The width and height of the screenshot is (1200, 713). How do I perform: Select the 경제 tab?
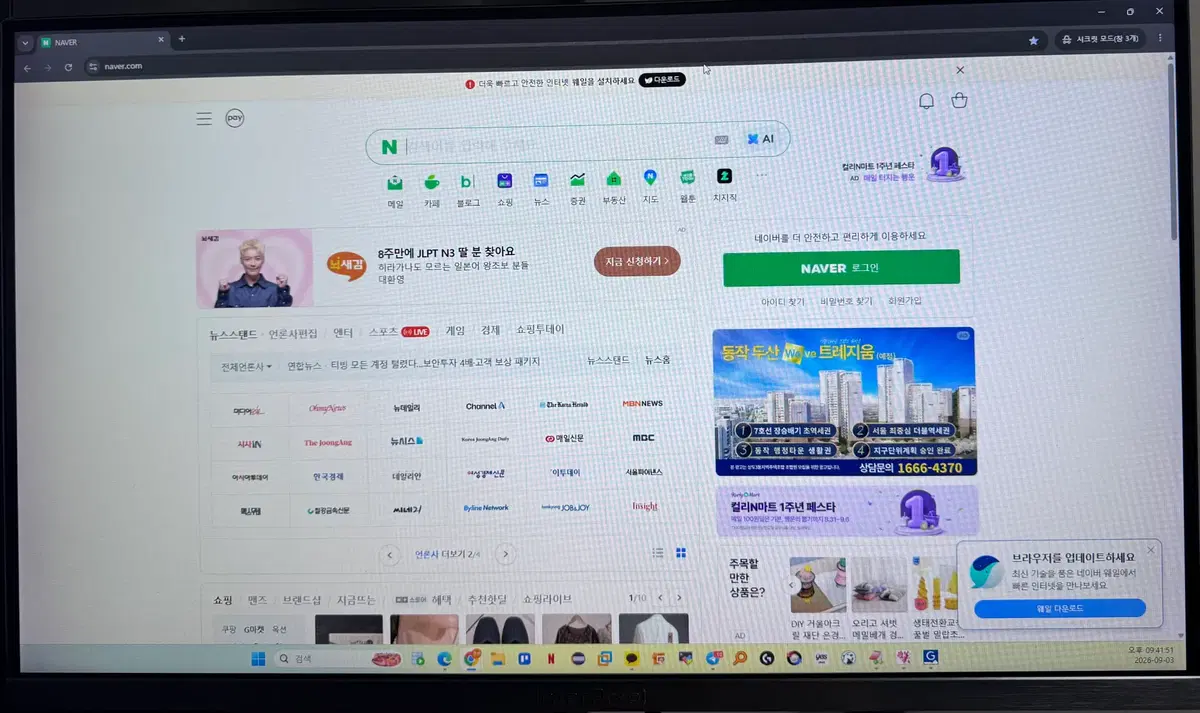point(490,330)
